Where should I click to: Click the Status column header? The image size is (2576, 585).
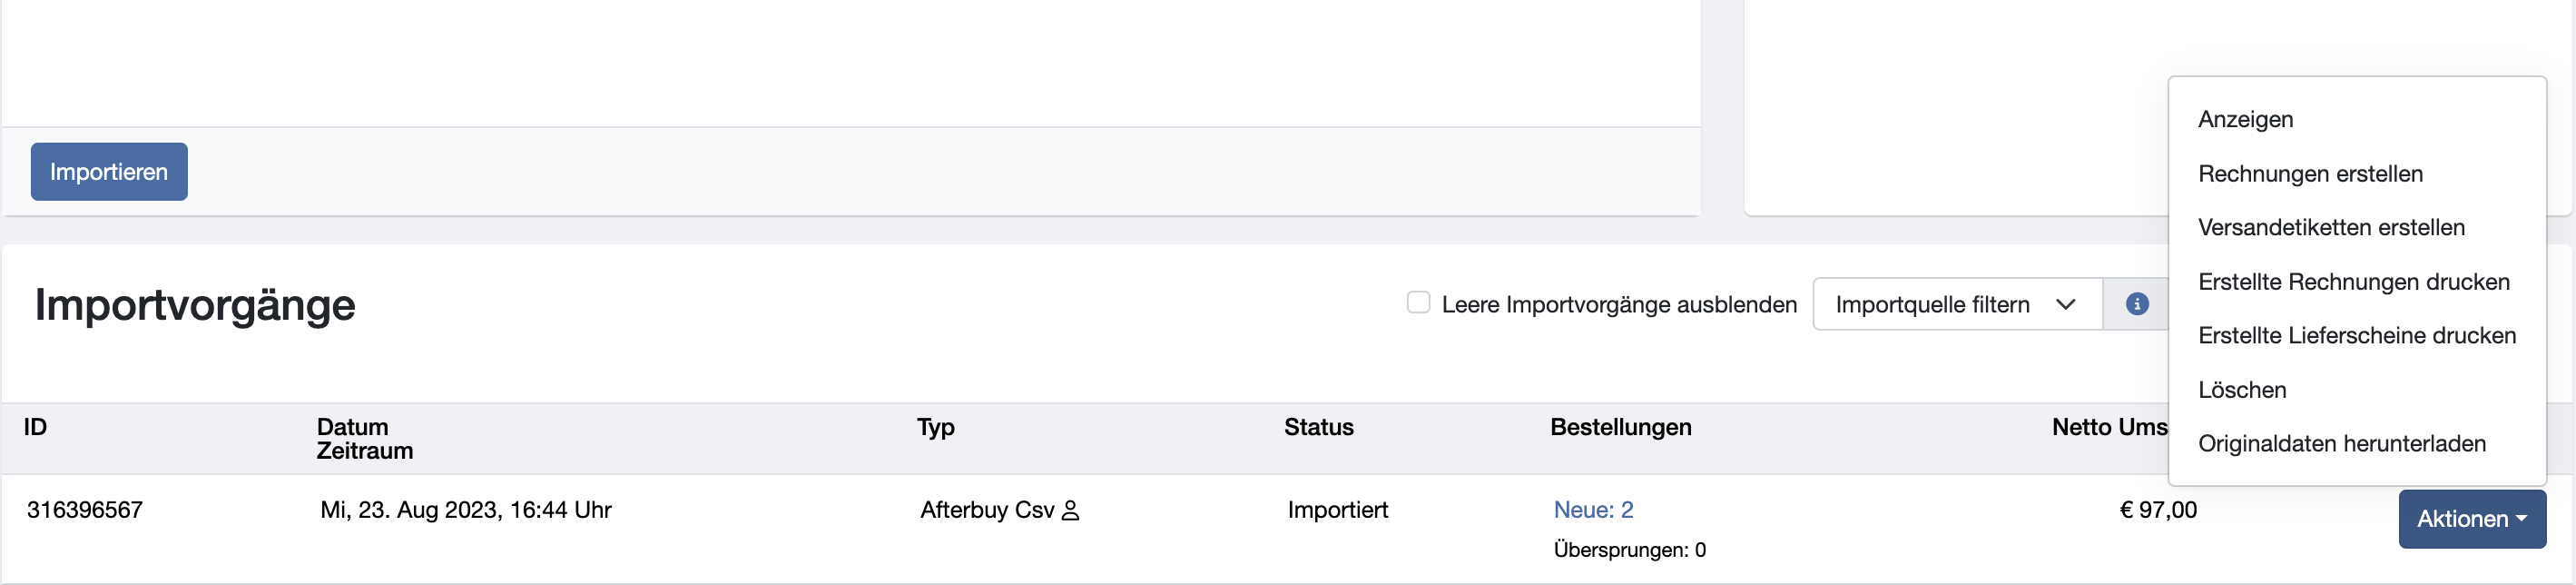[1318, 427]
